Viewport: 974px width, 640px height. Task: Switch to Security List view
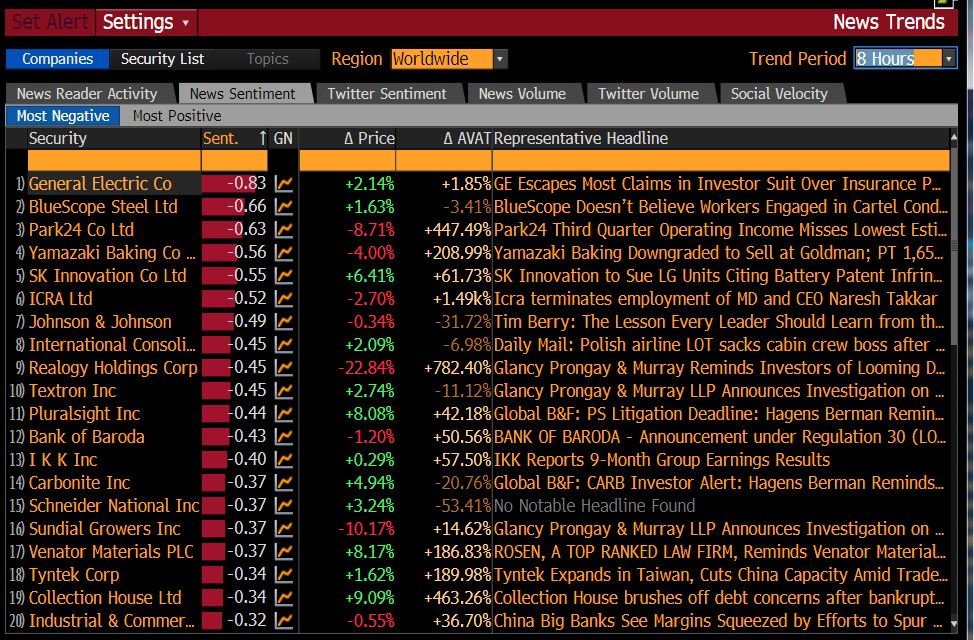(x=162, y=59)
